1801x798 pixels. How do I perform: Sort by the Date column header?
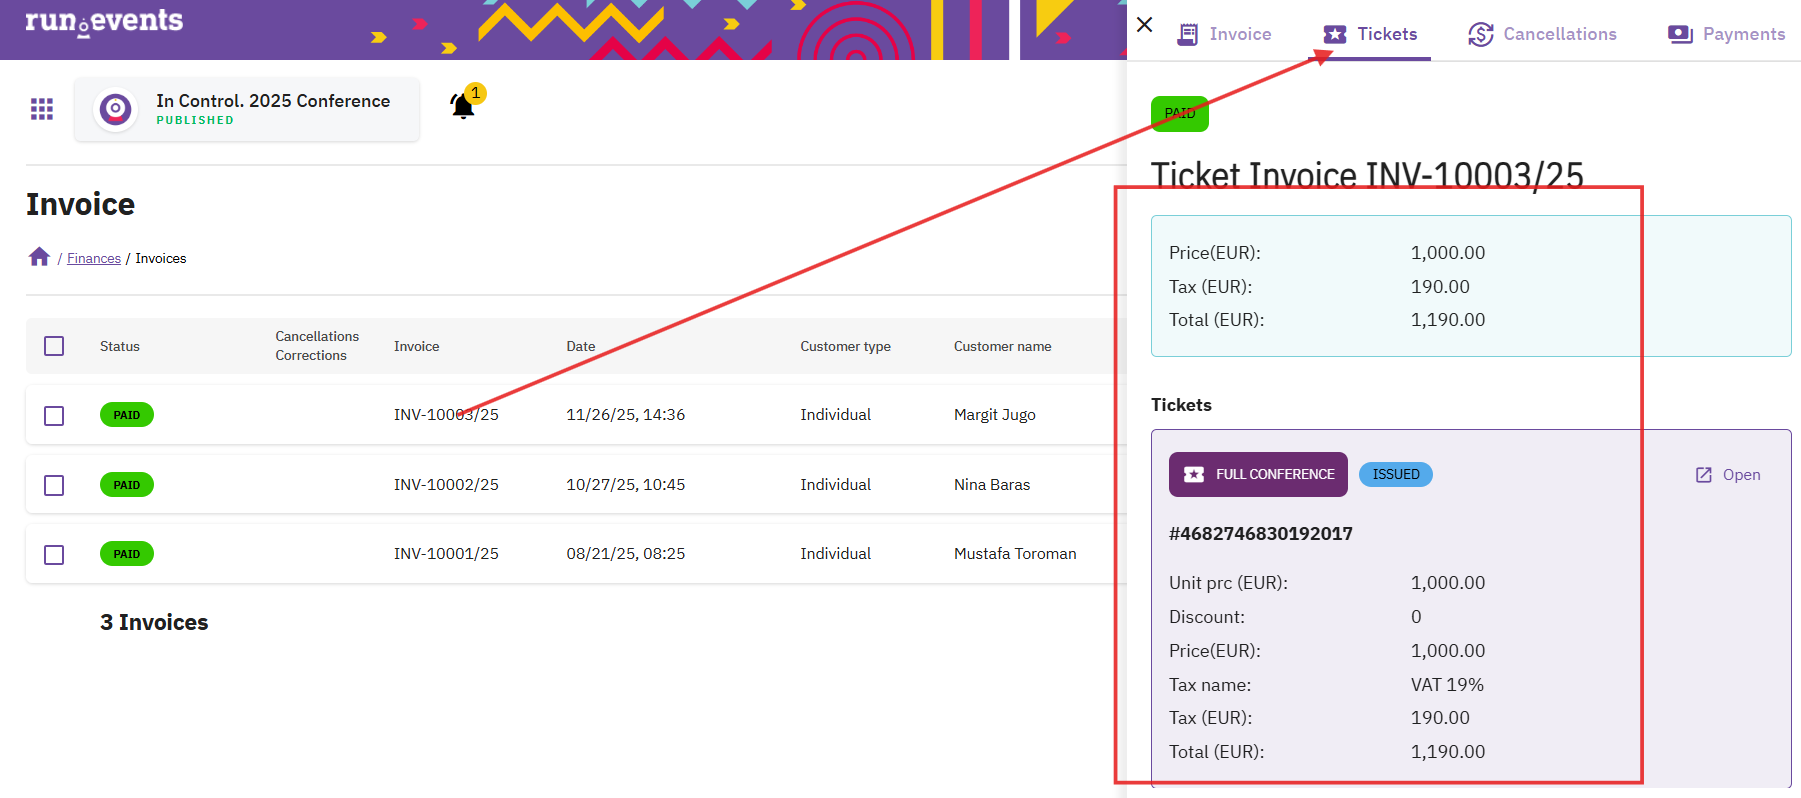coord(581,346)
